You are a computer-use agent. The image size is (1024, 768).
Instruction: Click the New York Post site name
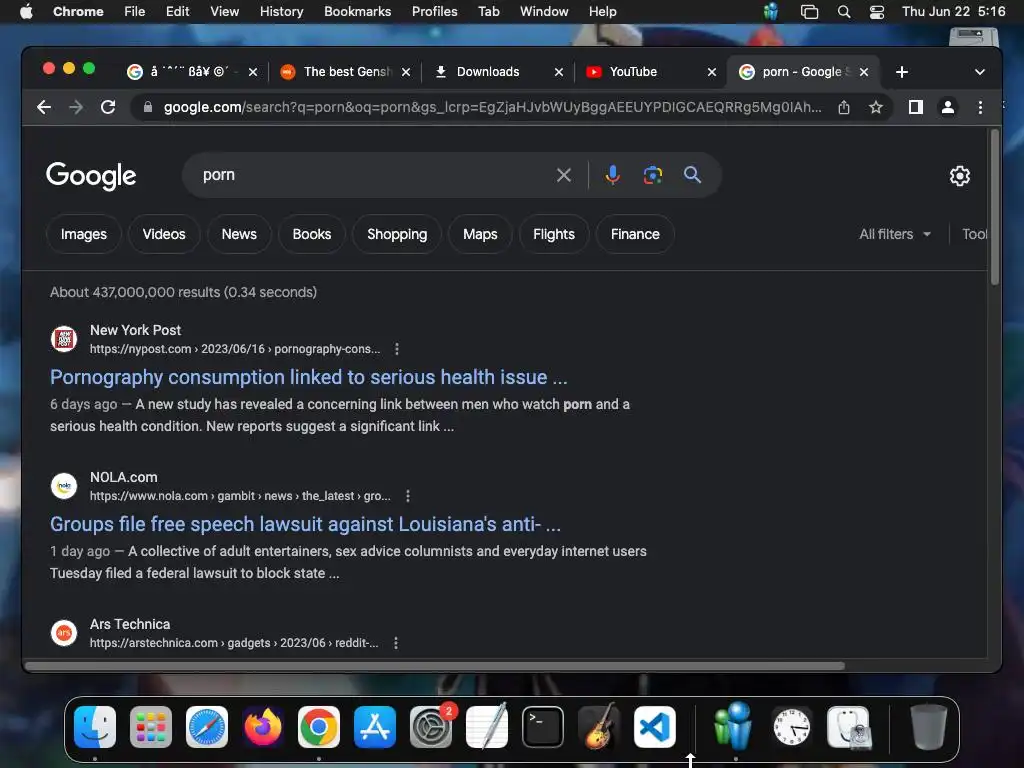(135, 330)
